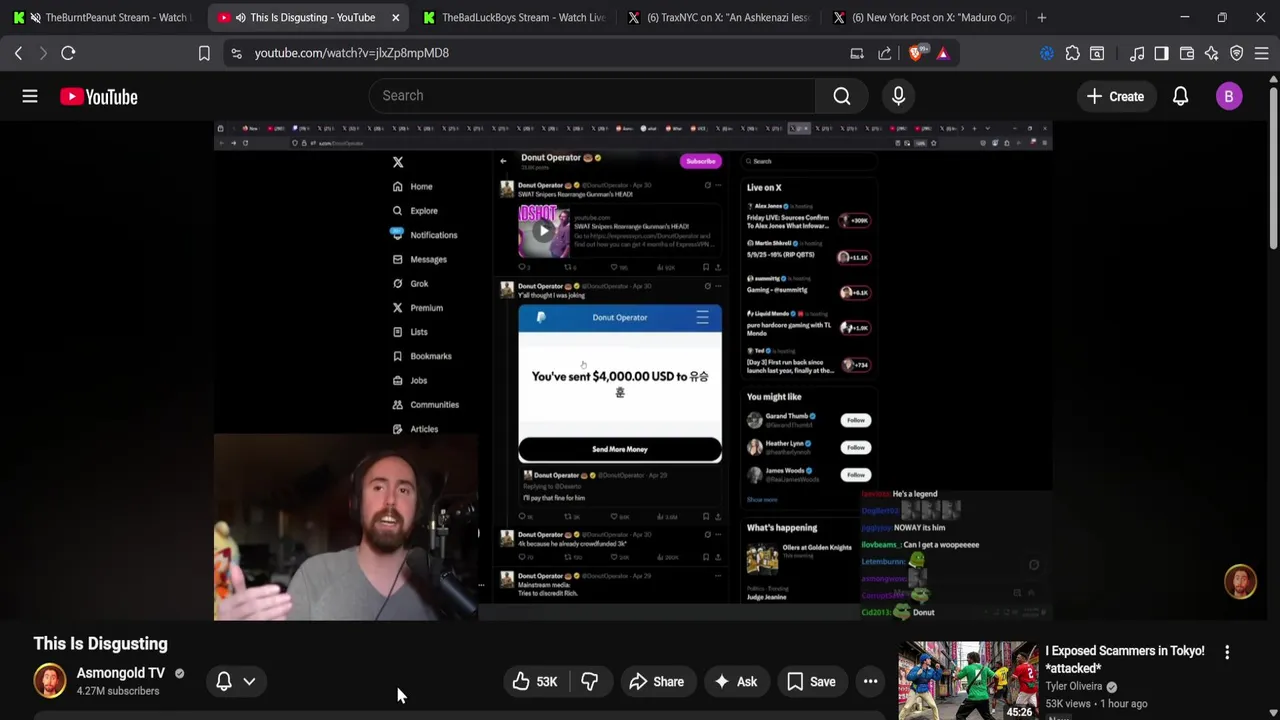Open I Exposed Scammers in Tokyo video title
The width and height of the screenshot is (1280, 720).
coord(1125,659)
